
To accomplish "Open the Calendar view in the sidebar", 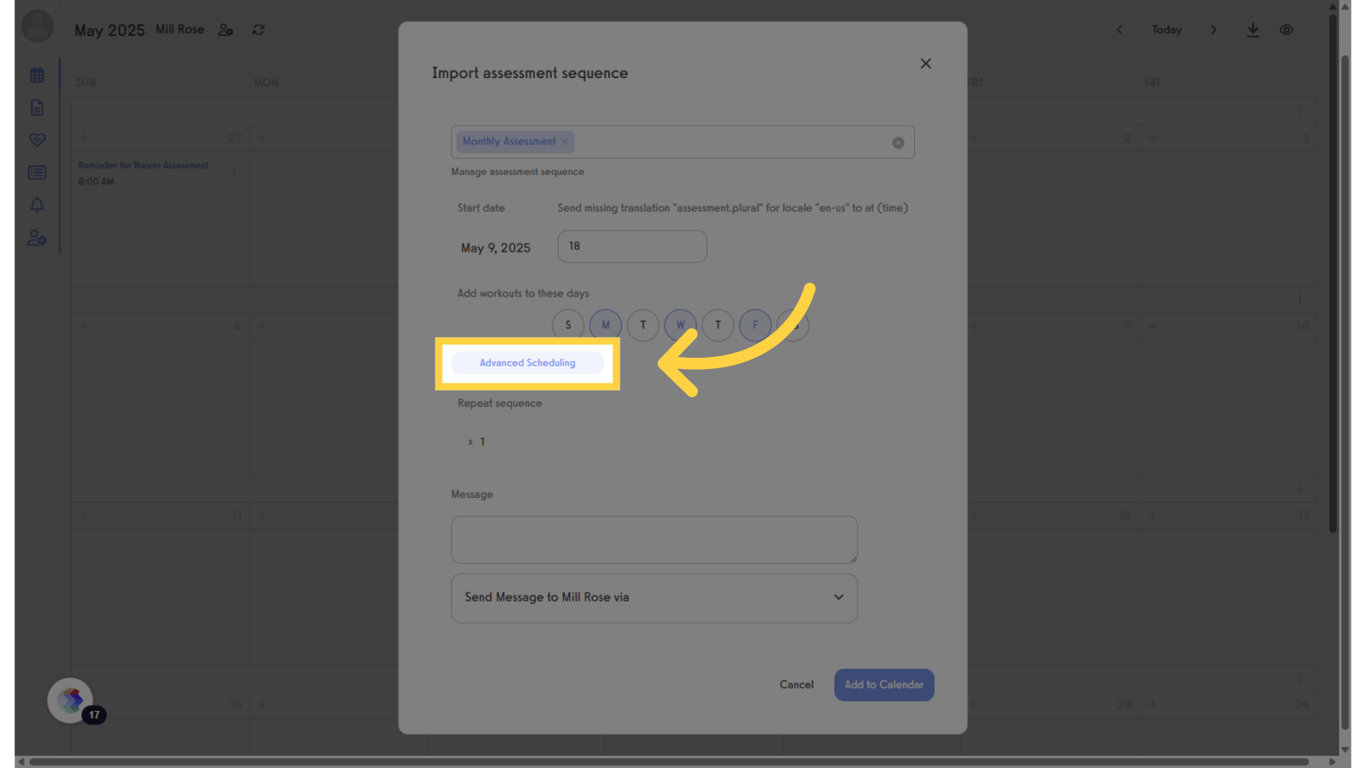I will [37, 74].
